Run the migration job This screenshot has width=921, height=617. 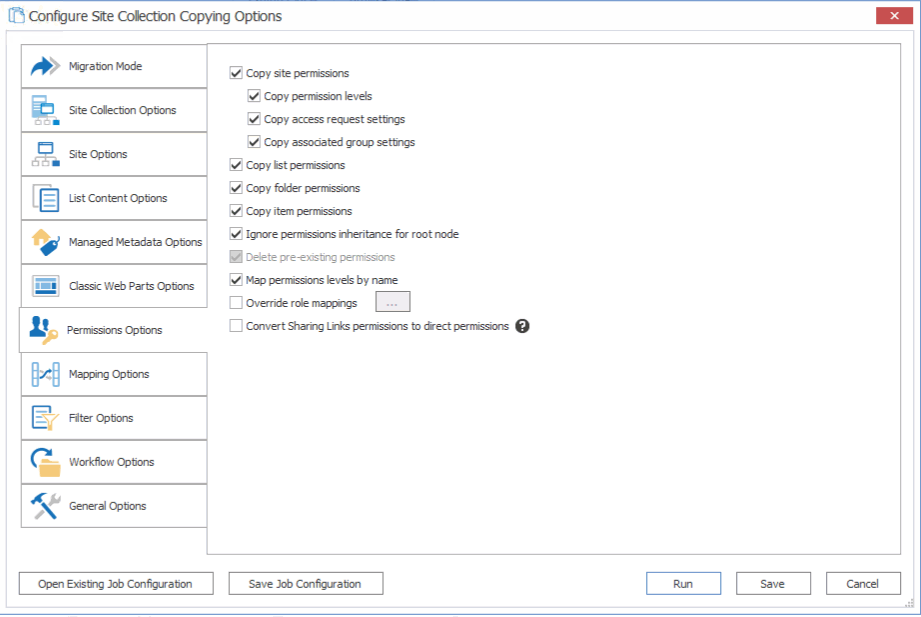[683, 584]
